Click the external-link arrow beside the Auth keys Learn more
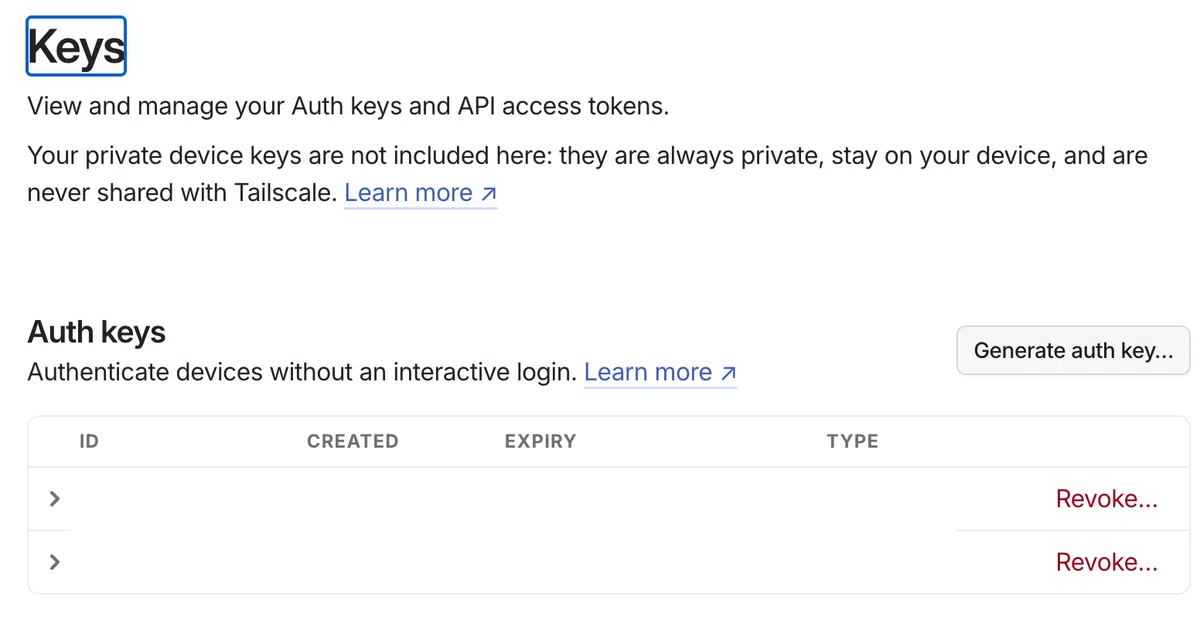The width and height of the screenshot is (1200, 617). [728, 374]
